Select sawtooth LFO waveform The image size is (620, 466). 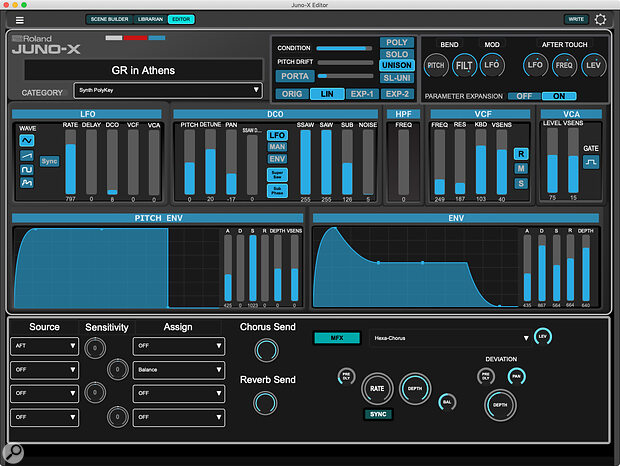click(x=27, y=155)
